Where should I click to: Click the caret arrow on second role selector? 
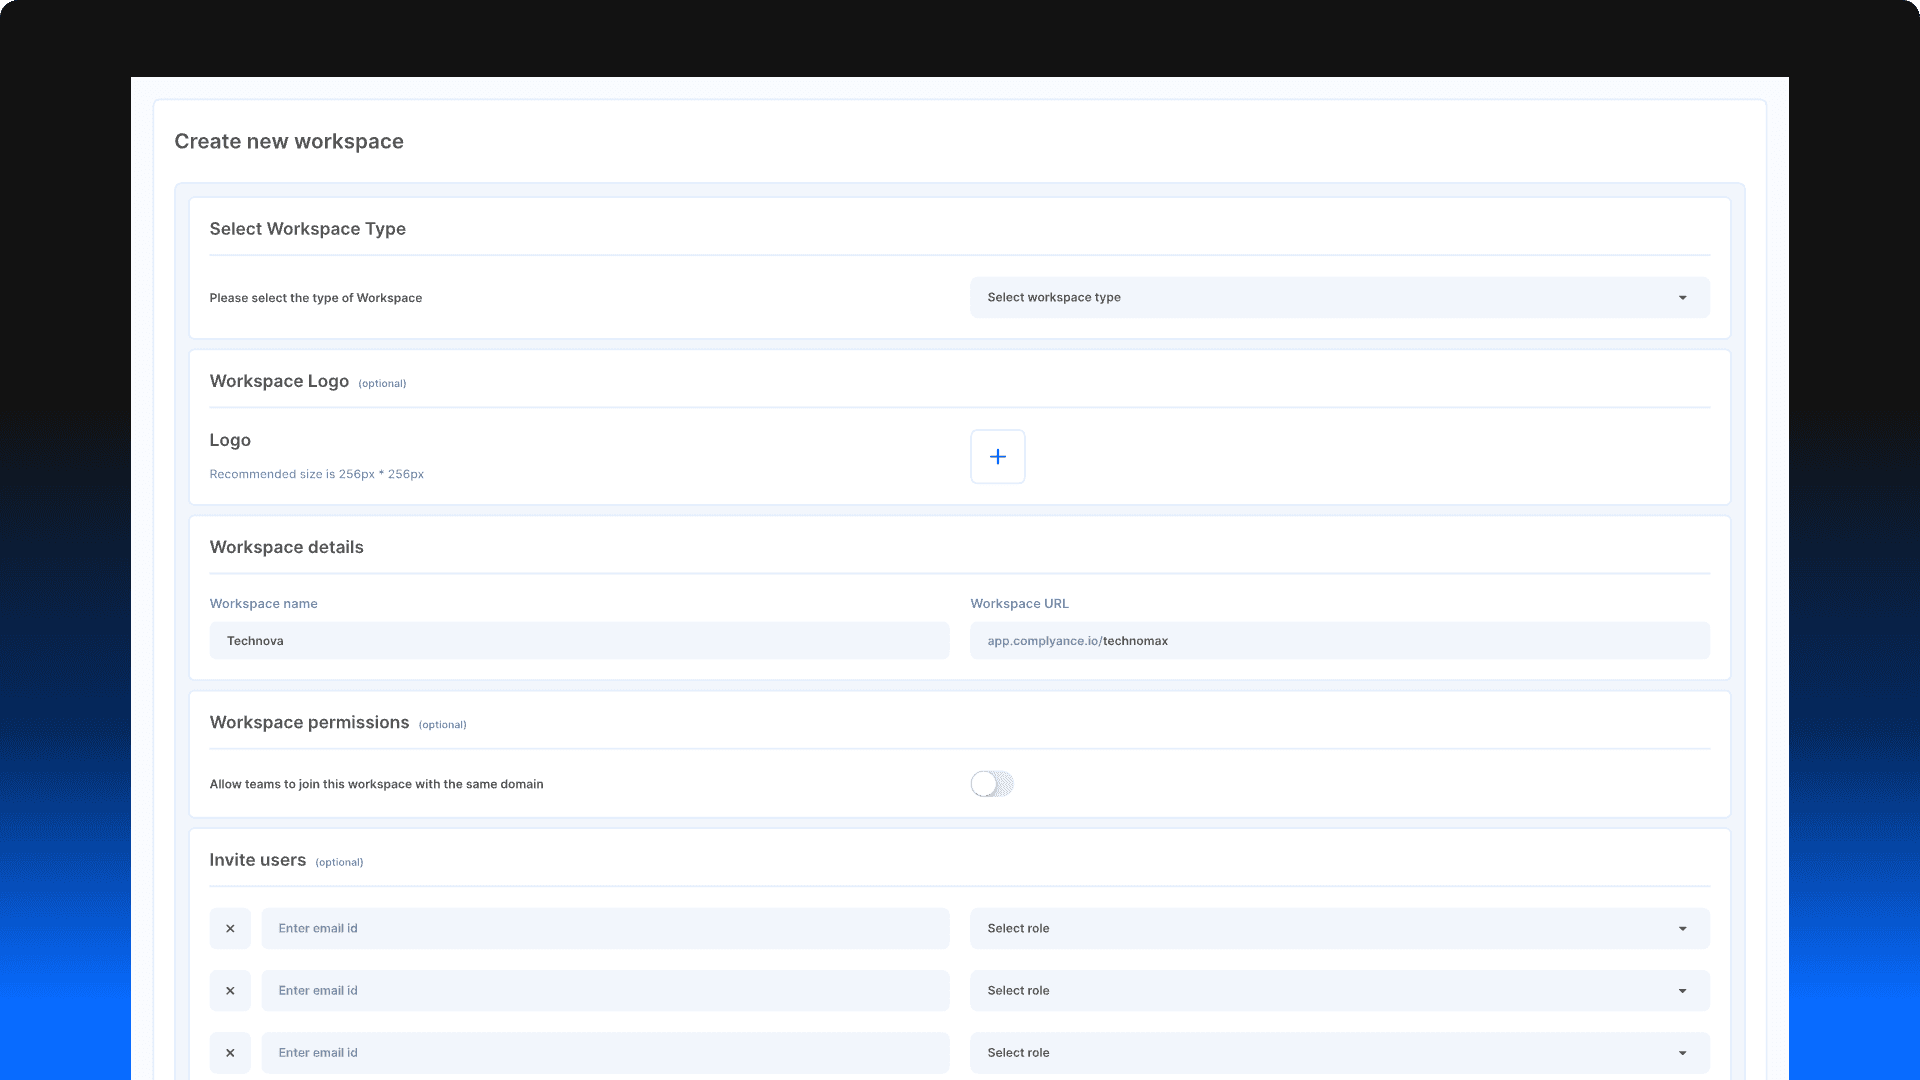[1683, 991]
